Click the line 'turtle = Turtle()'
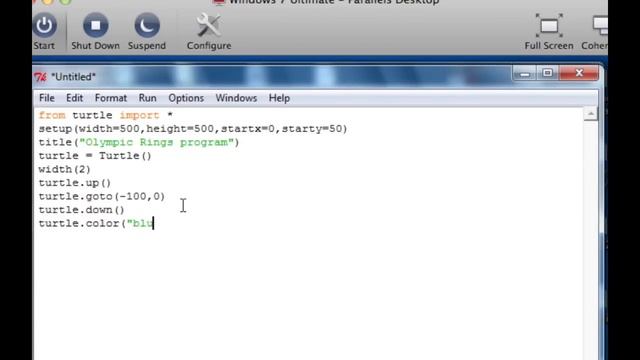This screenshot has width=640, height=360. (x=95, y=156)
